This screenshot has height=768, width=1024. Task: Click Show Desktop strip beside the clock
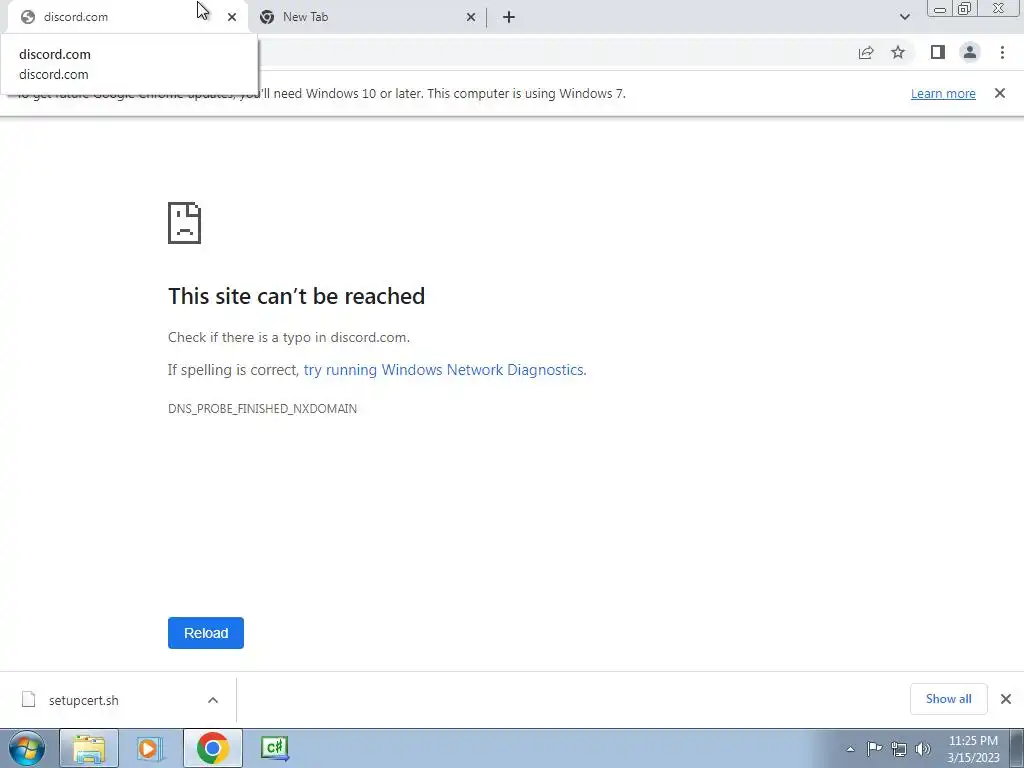pyautogui.click(x=1017, y=748)
